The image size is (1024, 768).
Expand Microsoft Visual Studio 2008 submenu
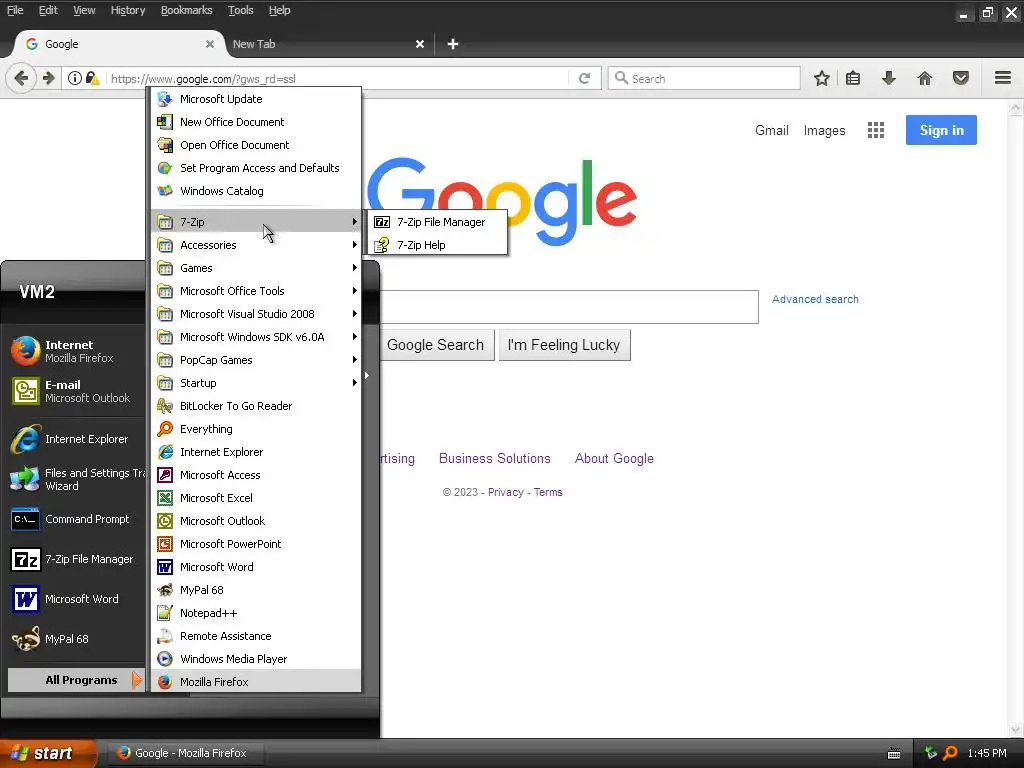tap(256, 314)
